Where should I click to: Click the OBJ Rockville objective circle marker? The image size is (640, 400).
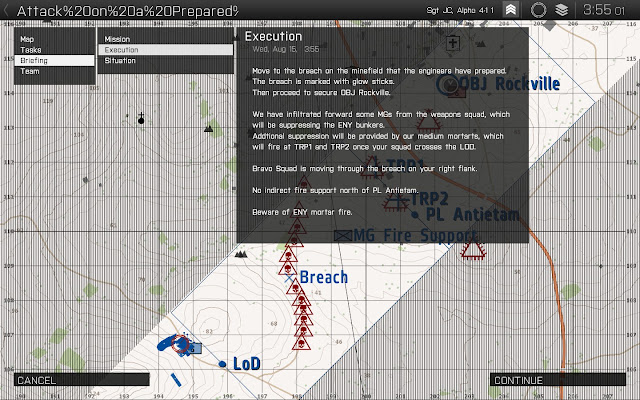click(447, 84)
